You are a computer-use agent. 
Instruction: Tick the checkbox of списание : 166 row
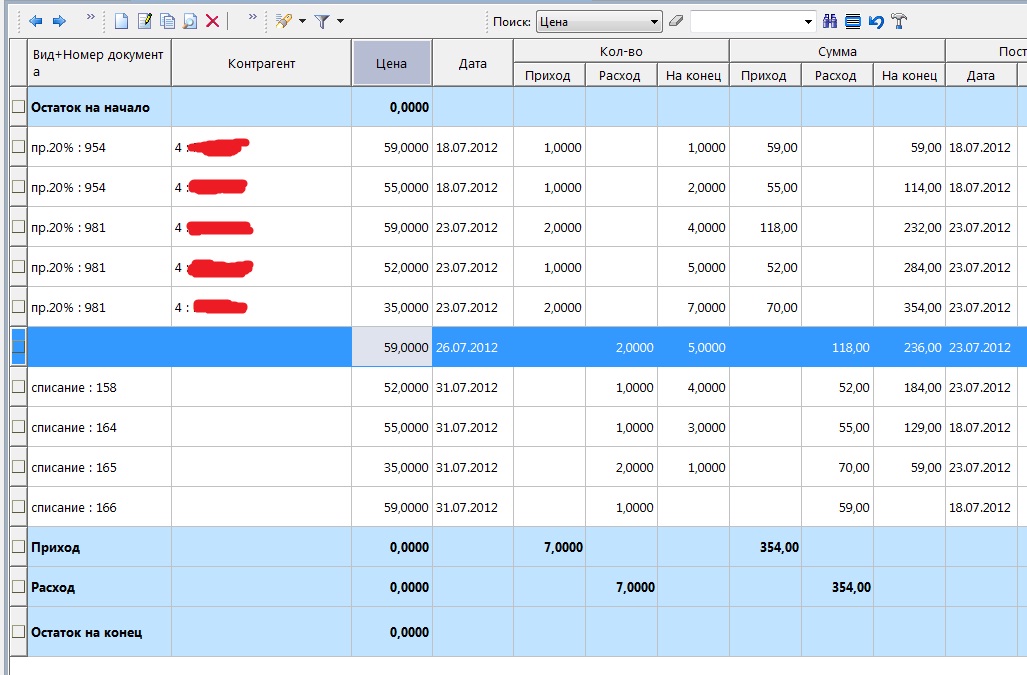click(18, 506)
